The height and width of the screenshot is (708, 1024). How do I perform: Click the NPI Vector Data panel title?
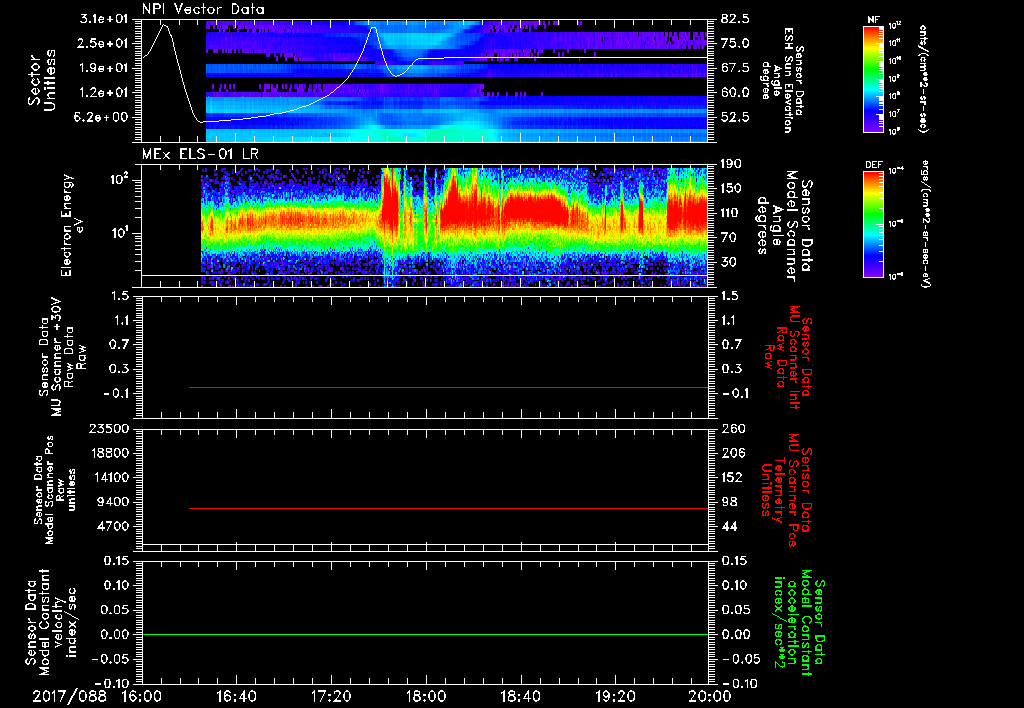pyautogui.click(x=203, y=9)
